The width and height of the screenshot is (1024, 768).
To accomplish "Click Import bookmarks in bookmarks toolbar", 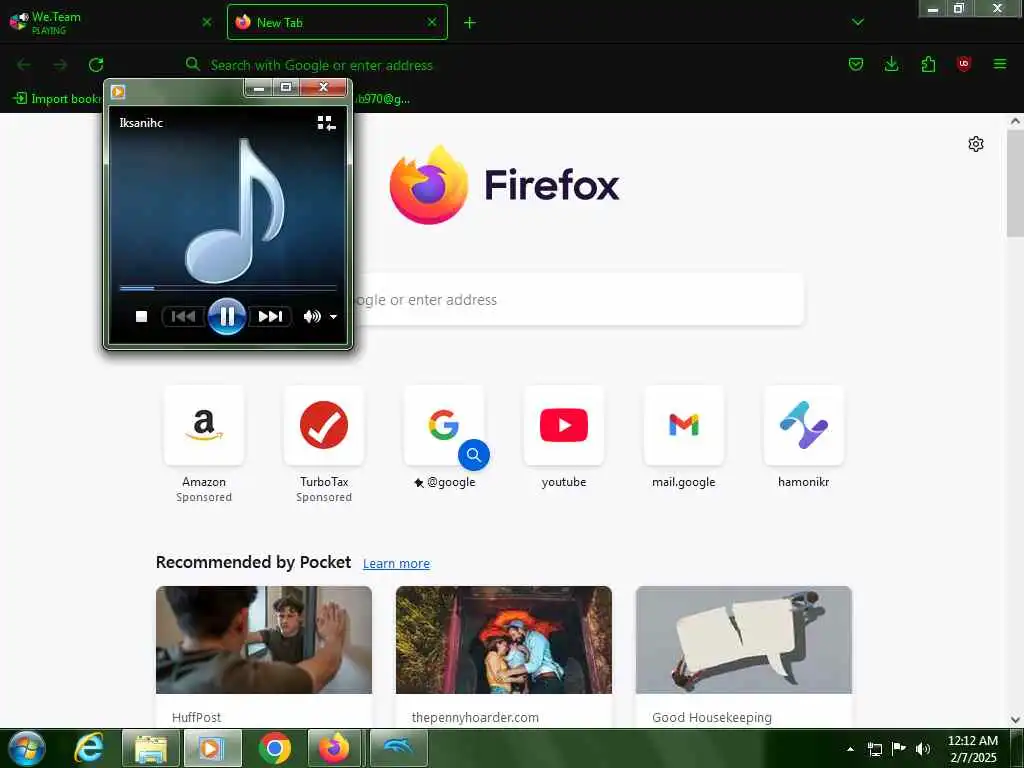I will (57, 99).
